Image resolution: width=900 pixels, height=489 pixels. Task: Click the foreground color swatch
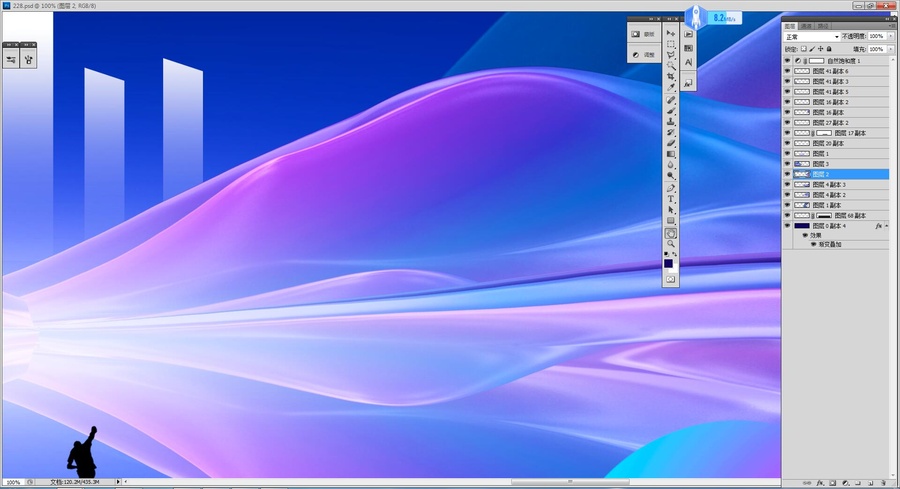tap(668, 263)
